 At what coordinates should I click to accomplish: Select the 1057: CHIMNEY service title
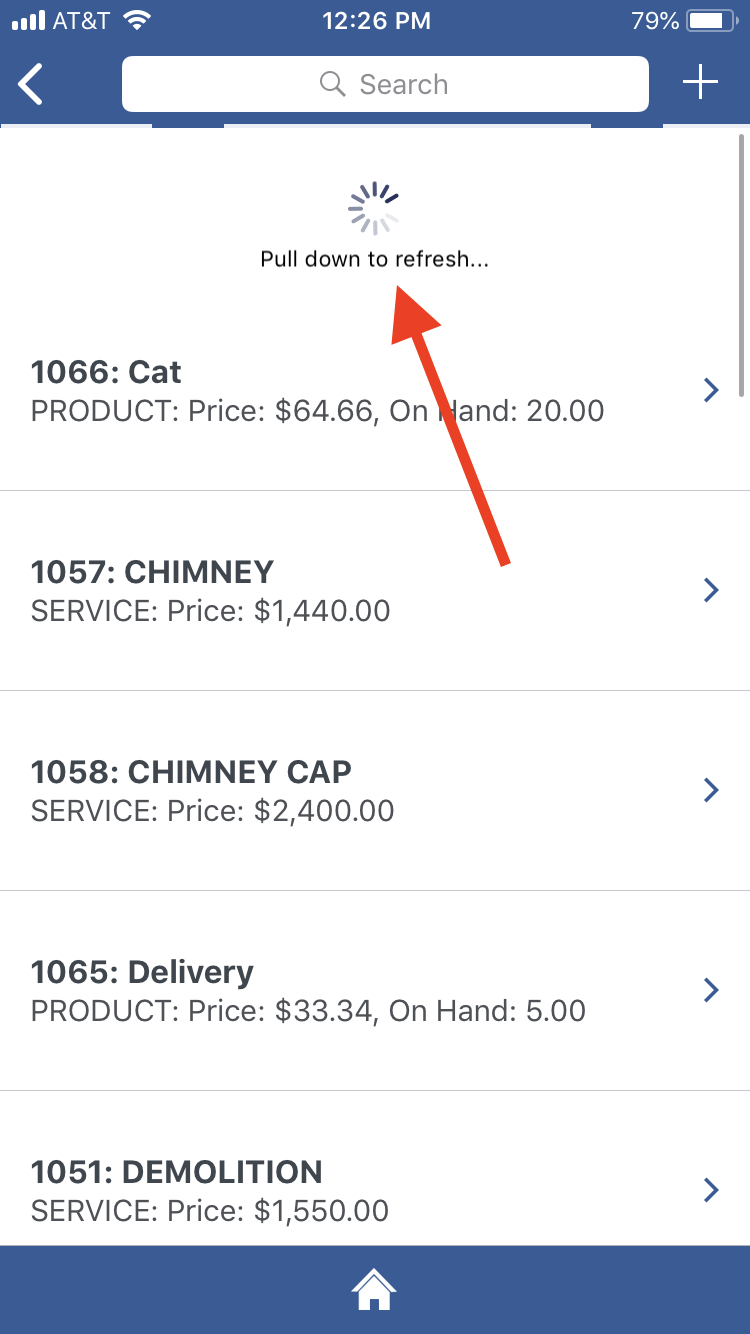coord(152,572)
